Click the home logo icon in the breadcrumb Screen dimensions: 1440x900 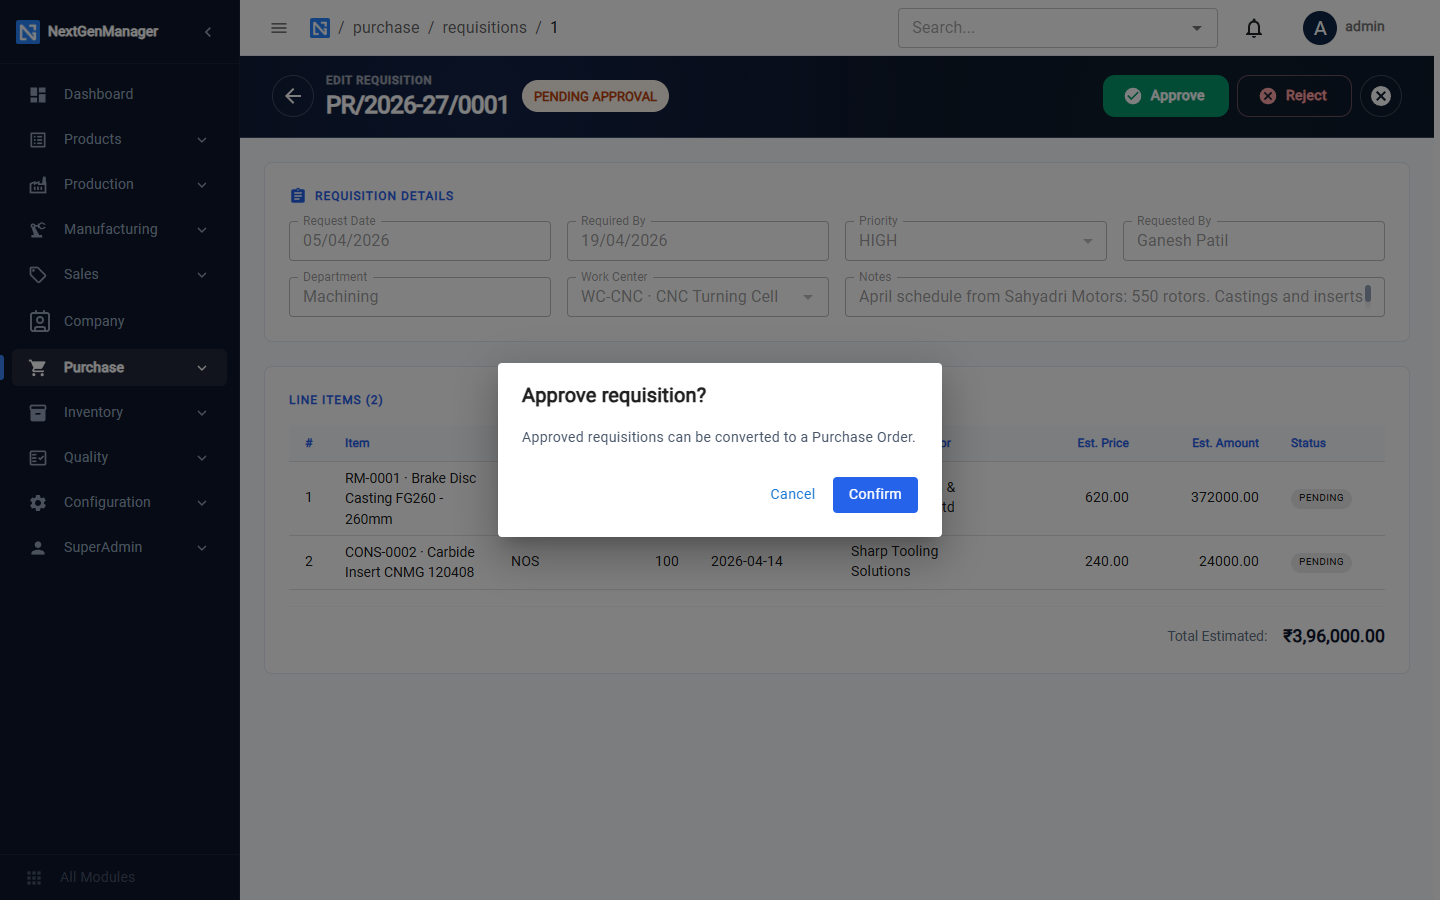(x=320, y=28)
